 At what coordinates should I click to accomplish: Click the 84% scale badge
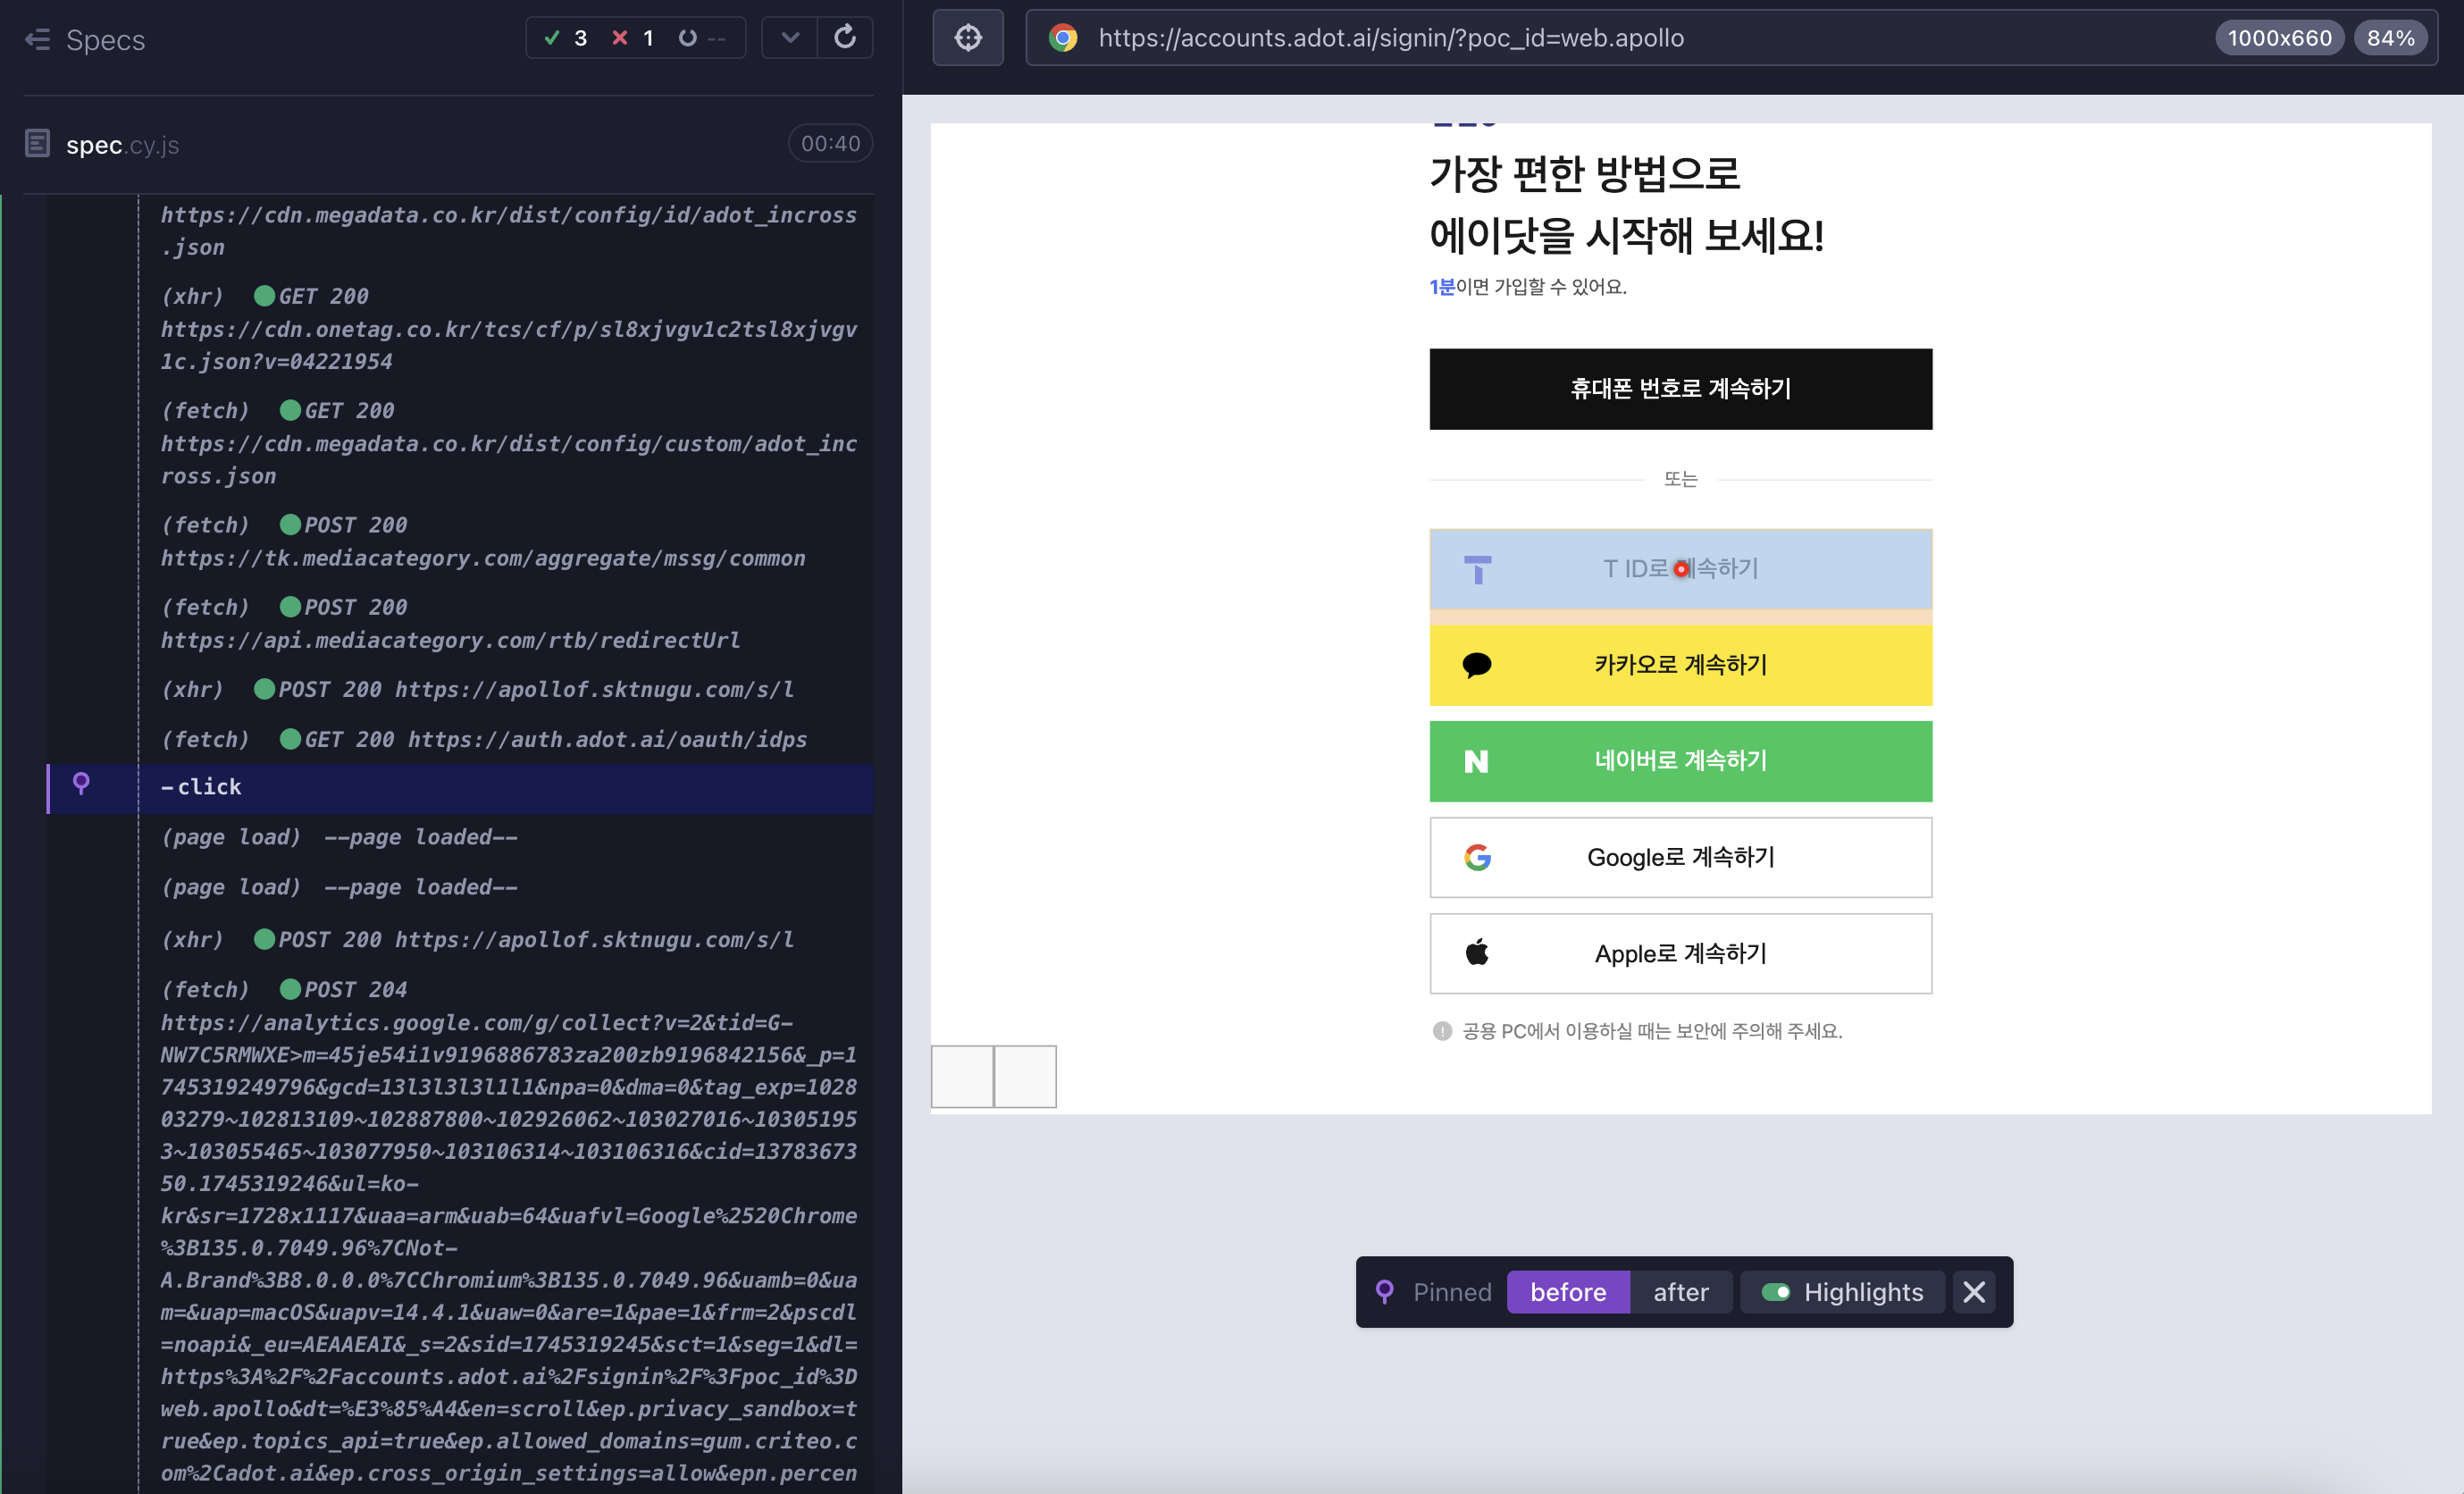click(x=2390, y=38)
